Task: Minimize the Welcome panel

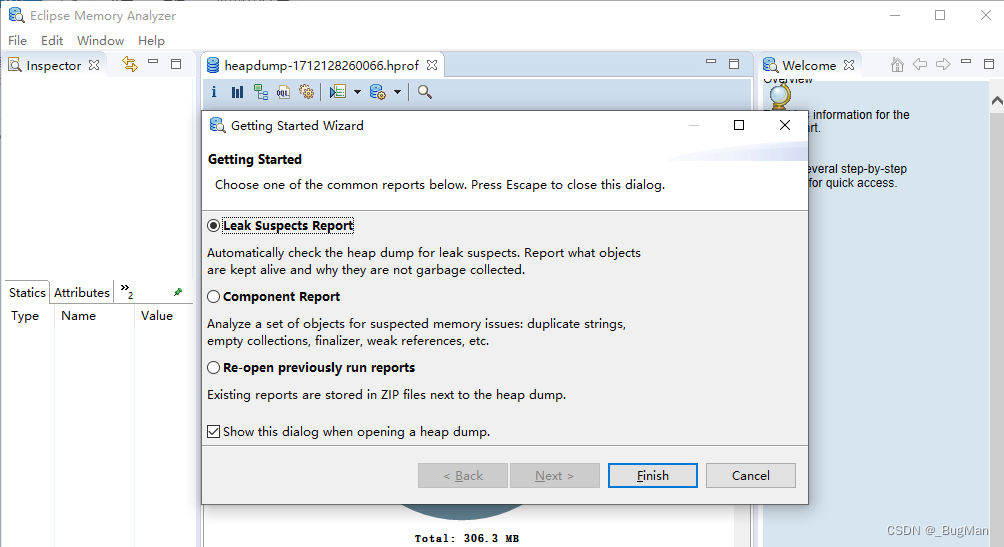Action: (x=966, y=62)
